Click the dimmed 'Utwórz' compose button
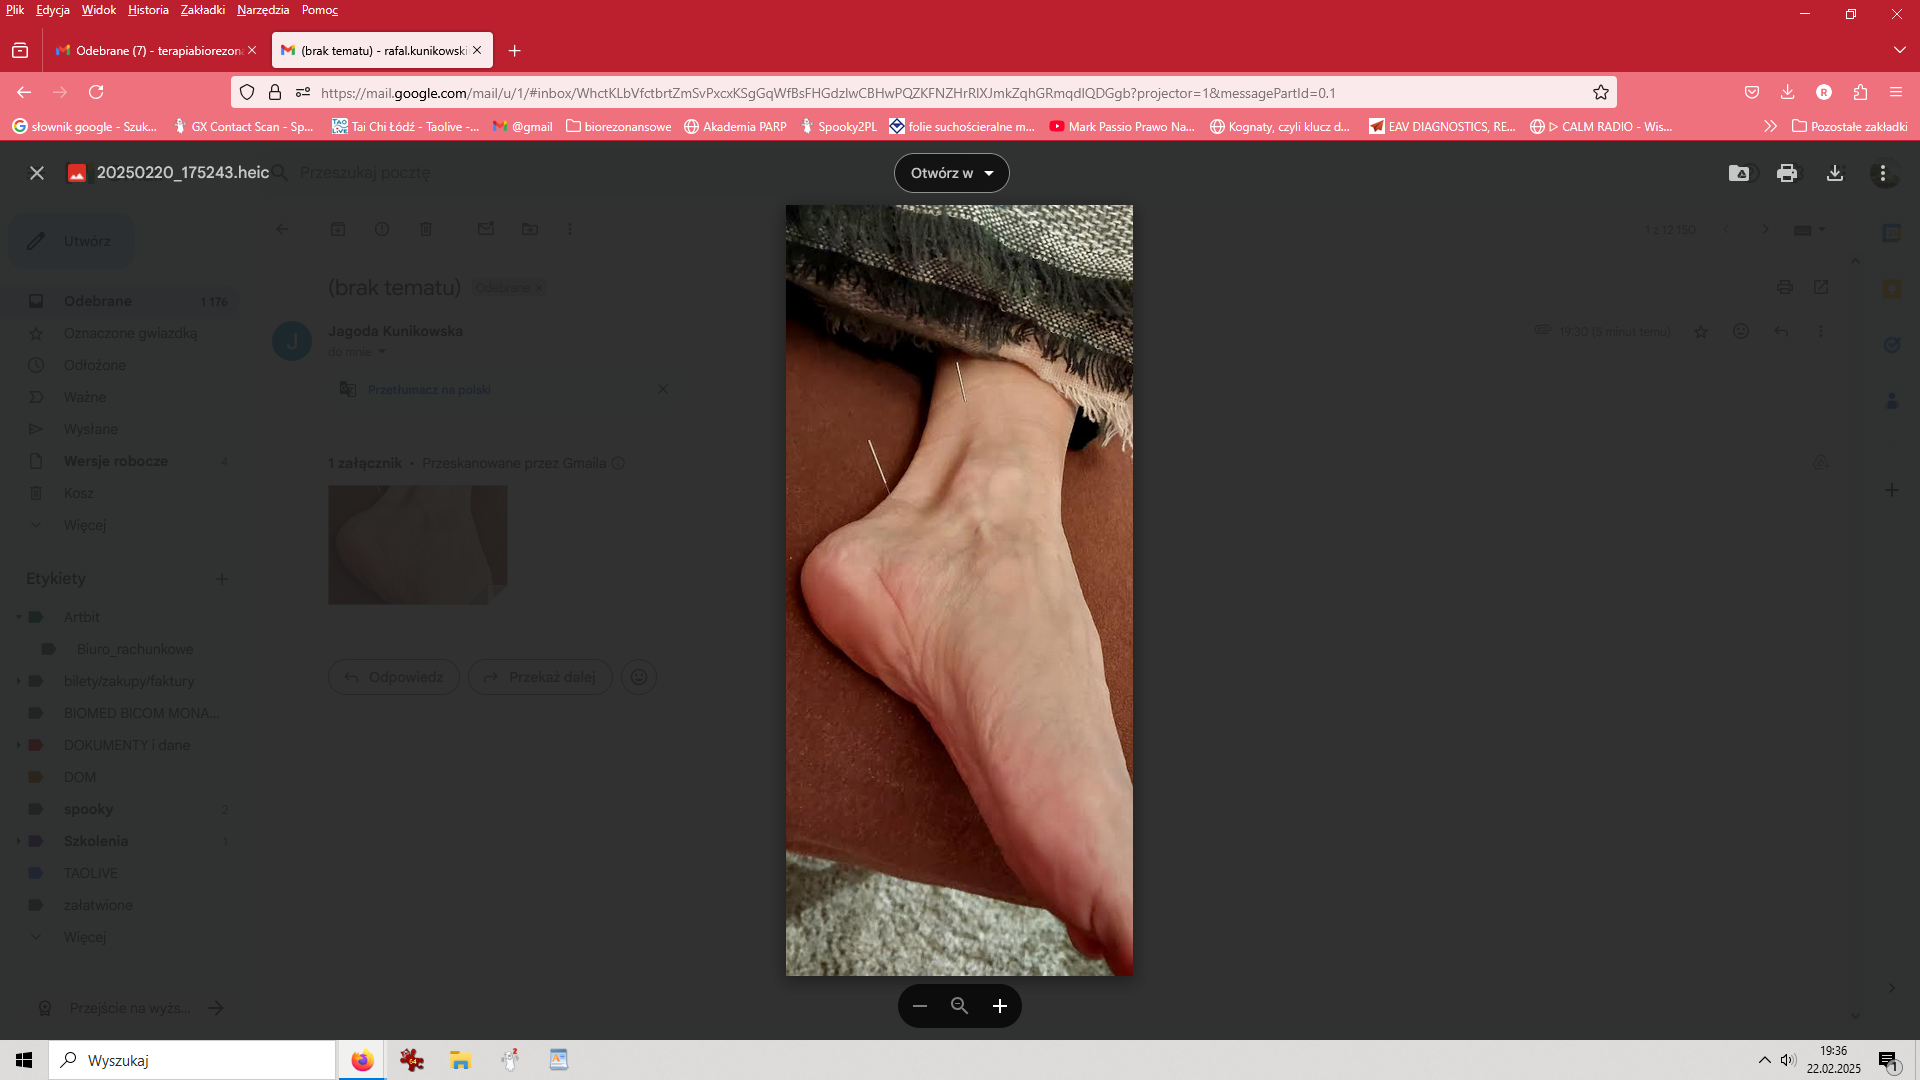Image resolution: width=1920 pixels, height=1080 pixels. tap(71, 241)
